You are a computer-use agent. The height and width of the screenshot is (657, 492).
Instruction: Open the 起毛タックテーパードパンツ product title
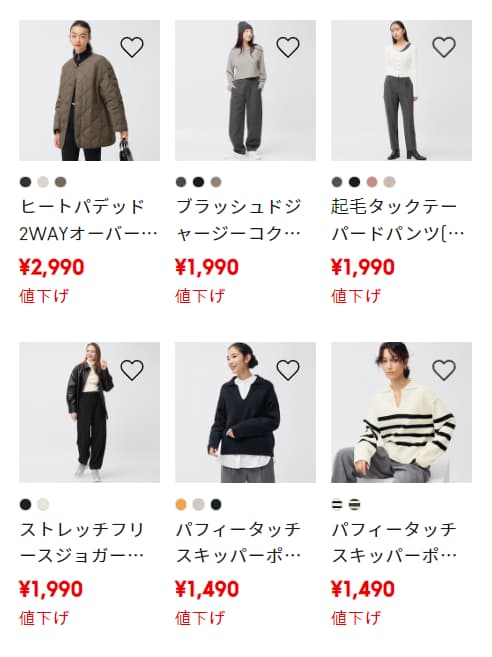pyautogui.click(x=398, y=220)
